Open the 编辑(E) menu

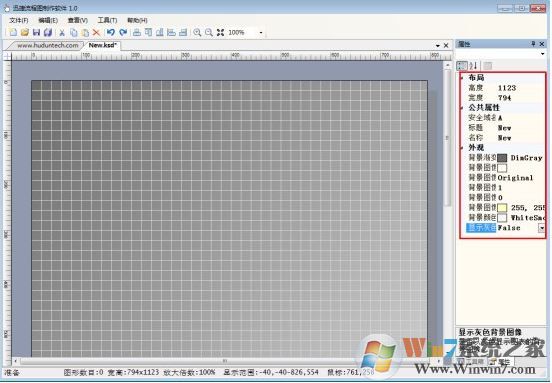(48, 20)
